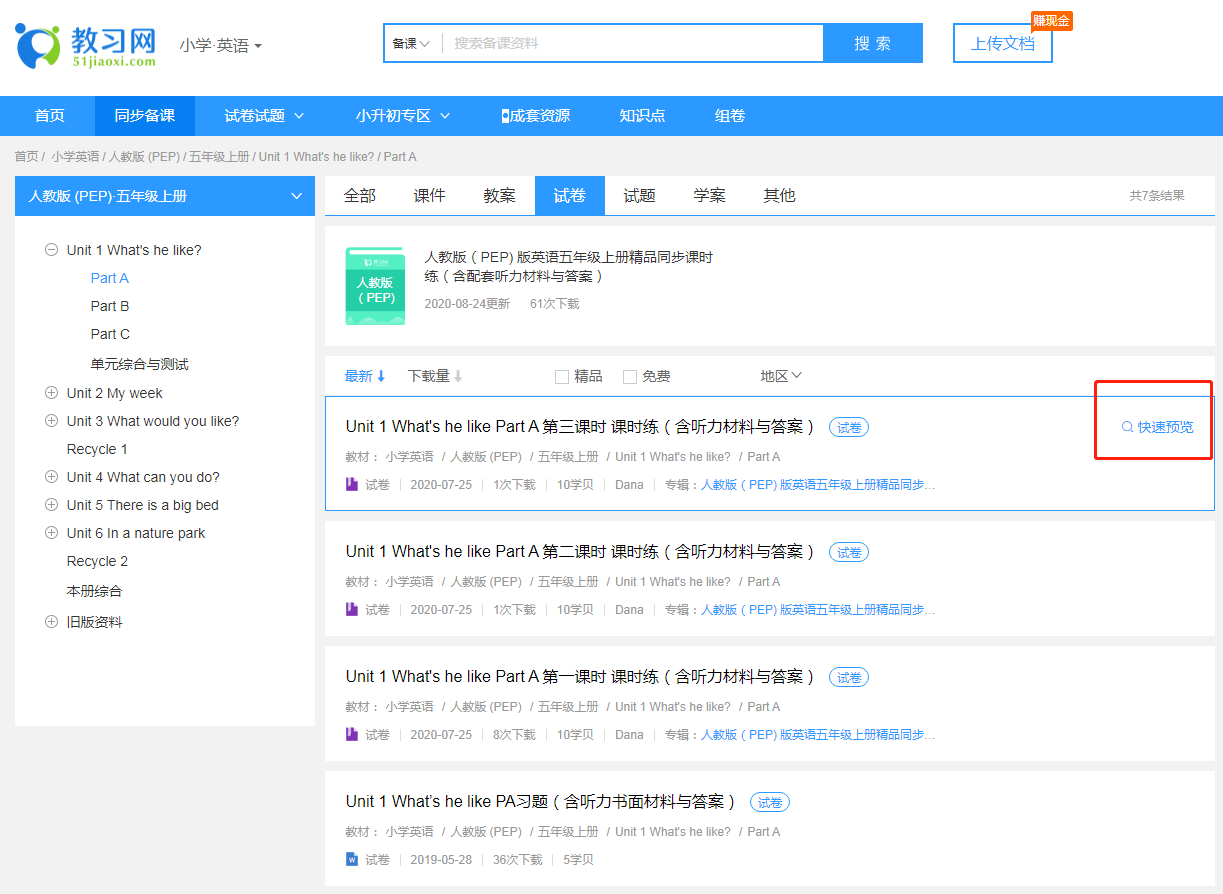Viewport: 1223px width, 894px height.
Task: Collapse the Unit 1 What's he like? node
Action: pyautogui.click(x=51, y=250)
